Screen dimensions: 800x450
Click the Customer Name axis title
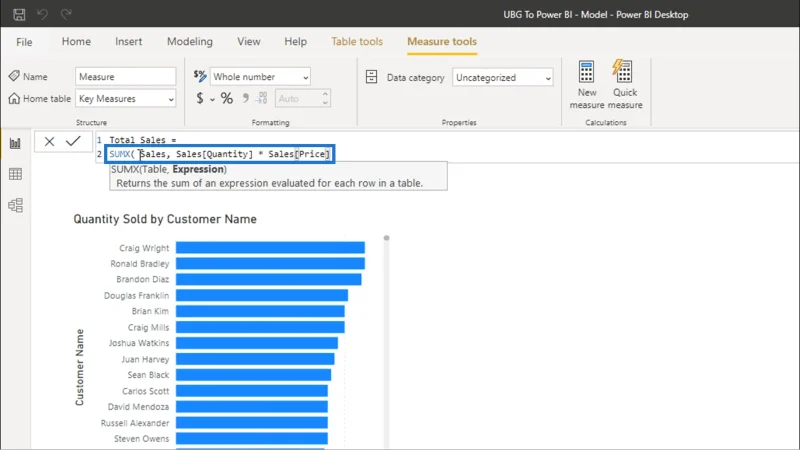coord(80,367)
